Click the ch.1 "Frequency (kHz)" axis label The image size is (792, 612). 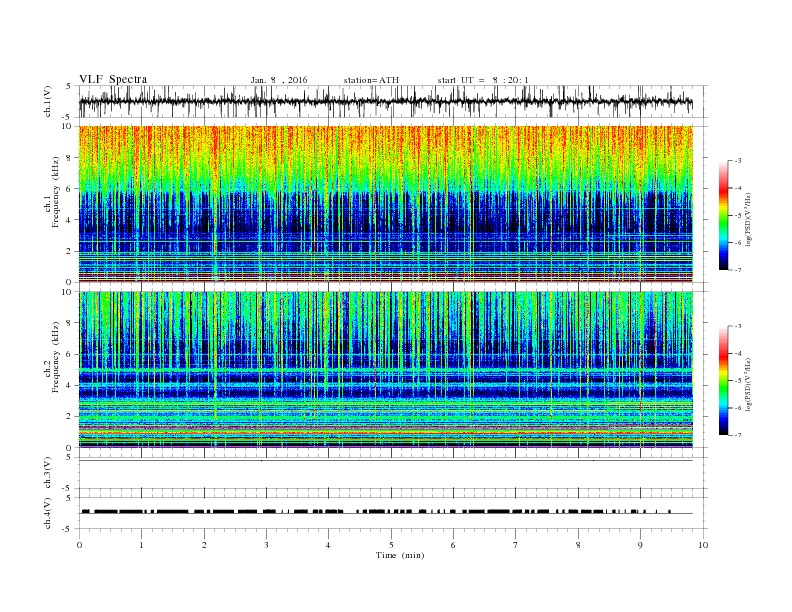(55, 192)
